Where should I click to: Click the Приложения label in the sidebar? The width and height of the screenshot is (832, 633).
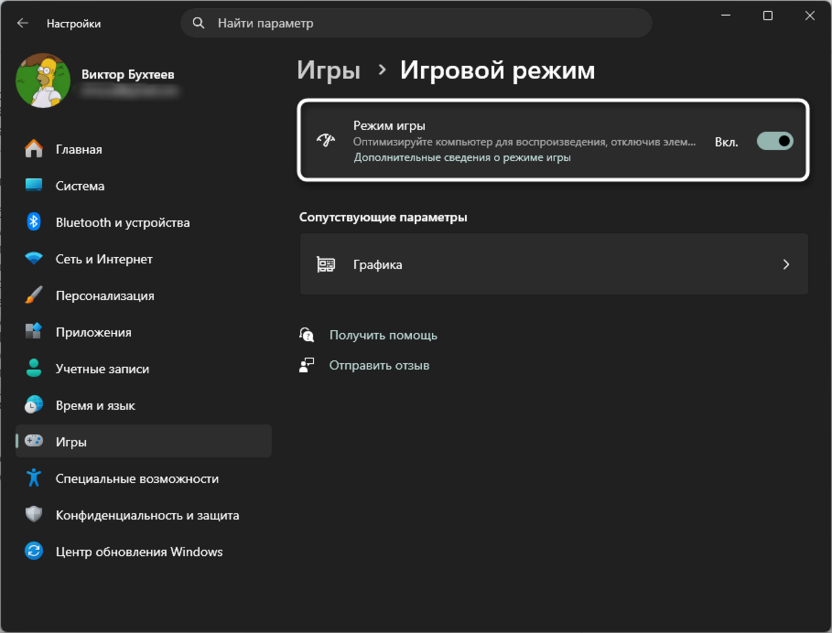93,333
